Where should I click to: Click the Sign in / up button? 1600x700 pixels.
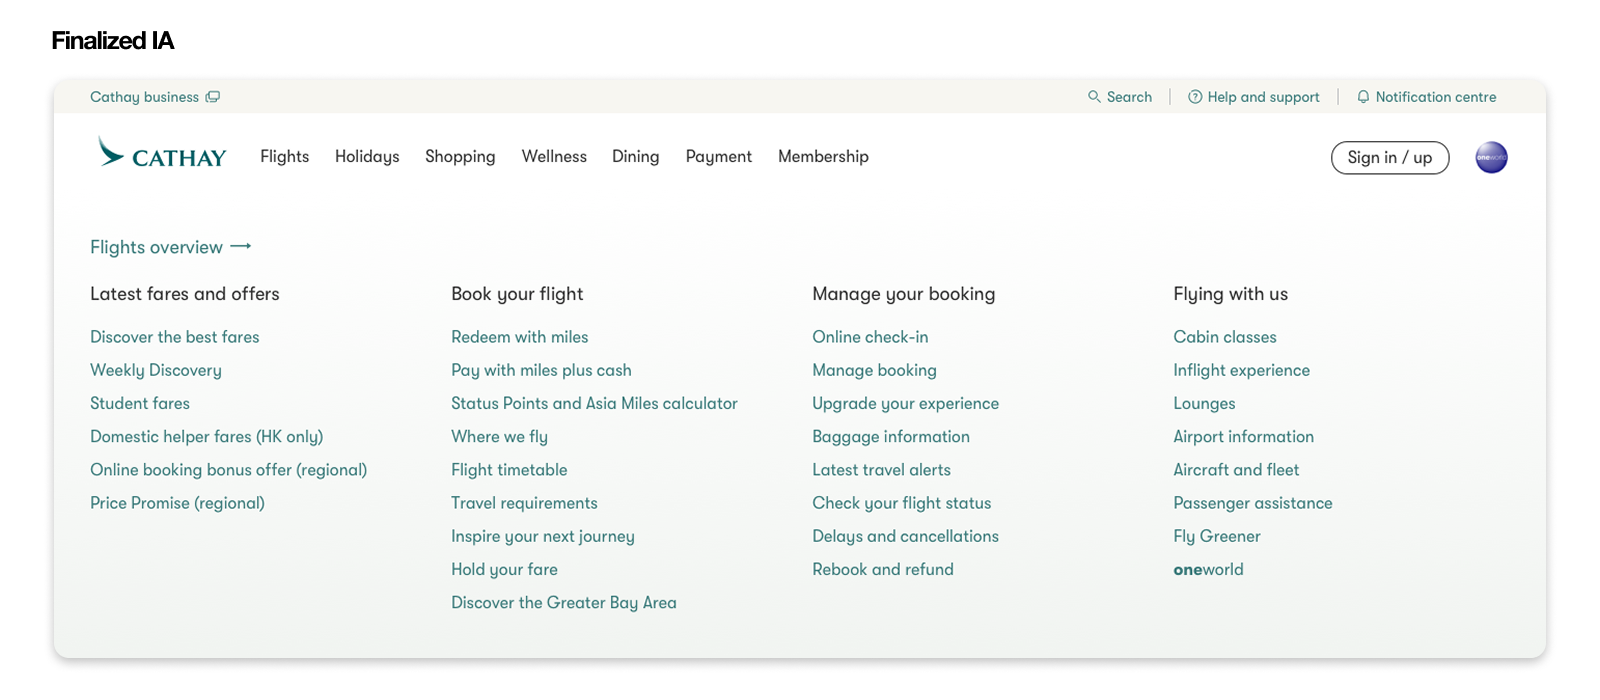1390,157
